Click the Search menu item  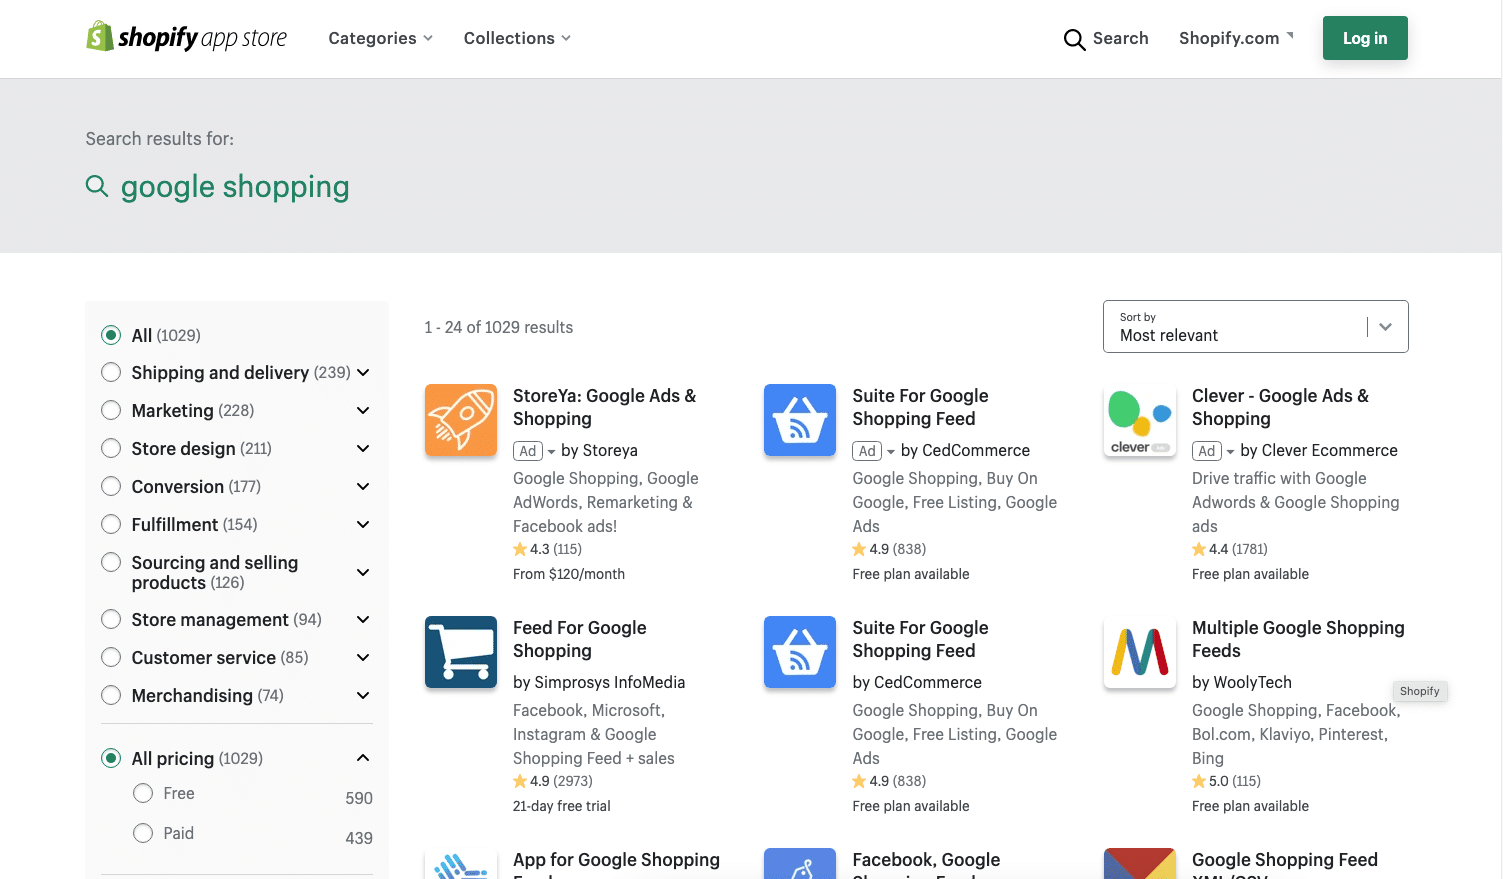coord(1106,38)
